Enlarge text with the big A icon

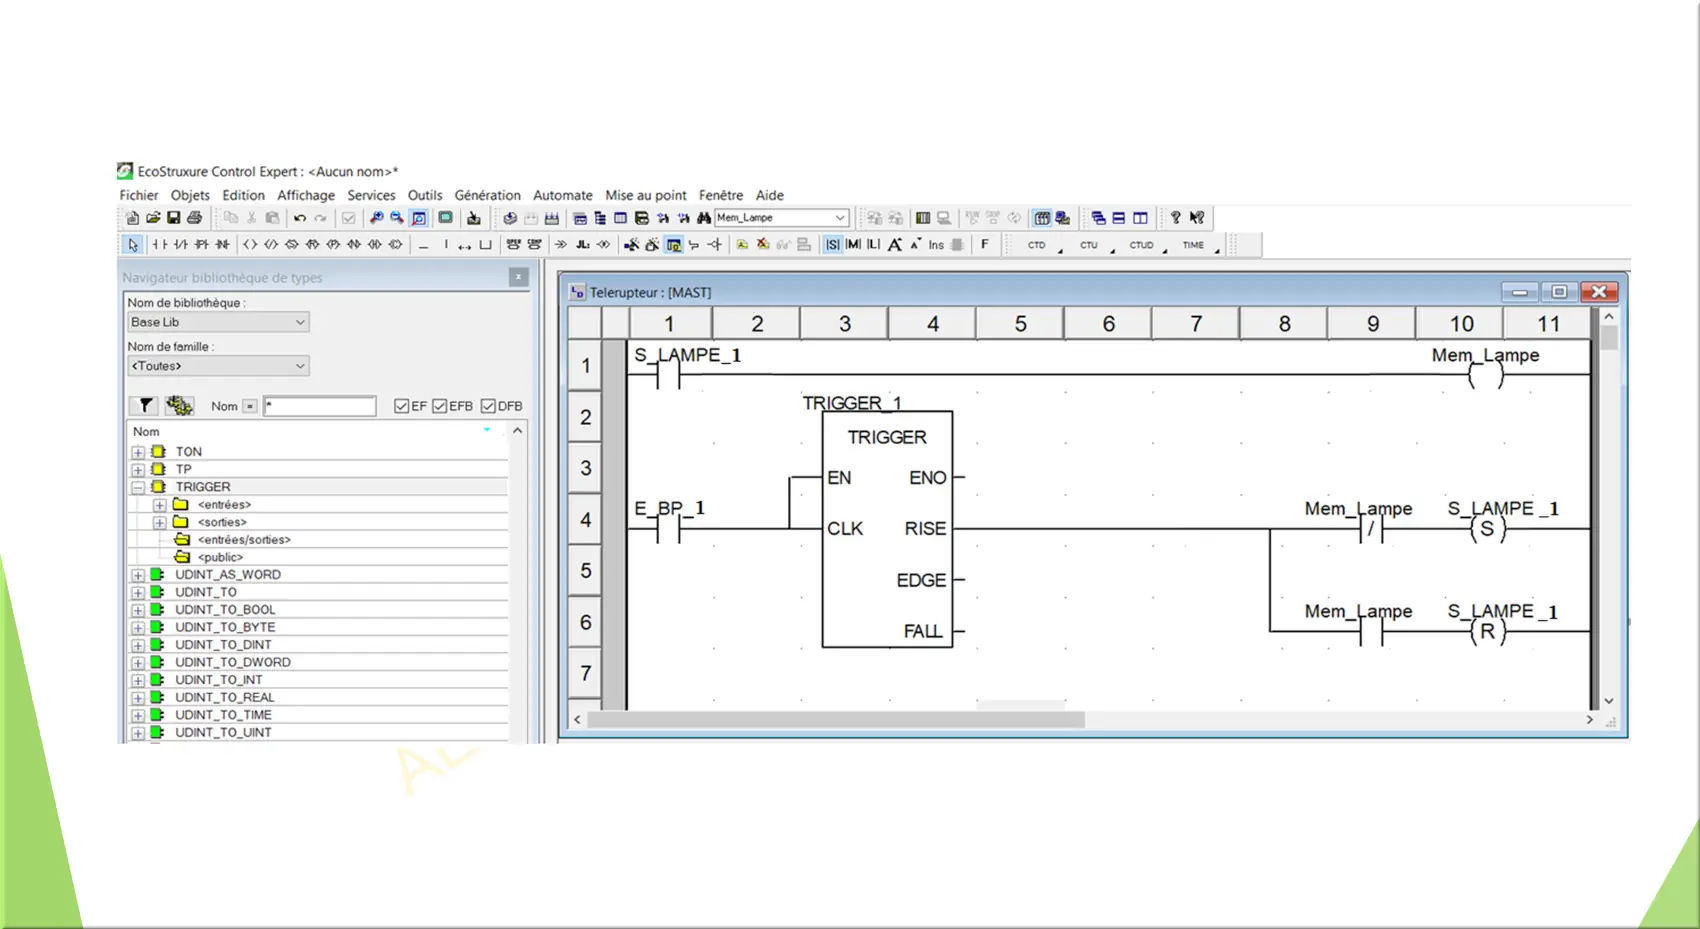click(895, 245)
